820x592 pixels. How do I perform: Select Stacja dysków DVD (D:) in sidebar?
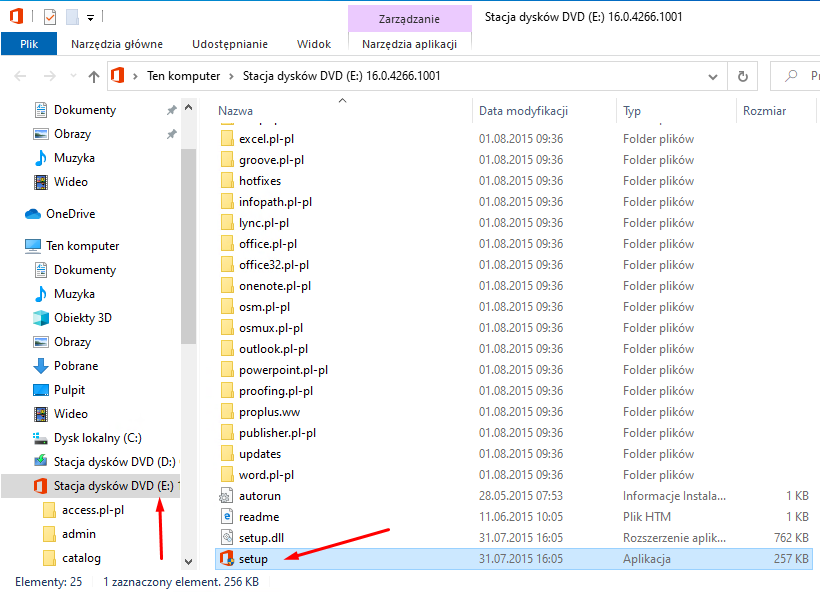[x=115, y=462]
